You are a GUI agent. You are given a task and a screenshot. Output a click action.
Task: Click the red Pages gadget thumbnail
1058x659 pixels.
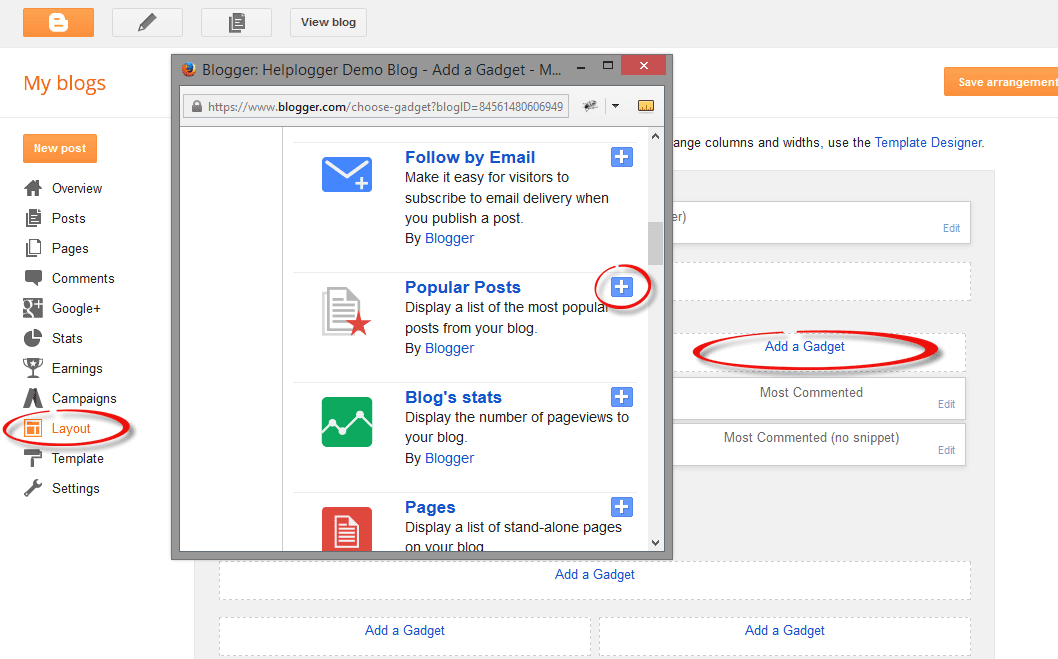click(x=347, y=529)
